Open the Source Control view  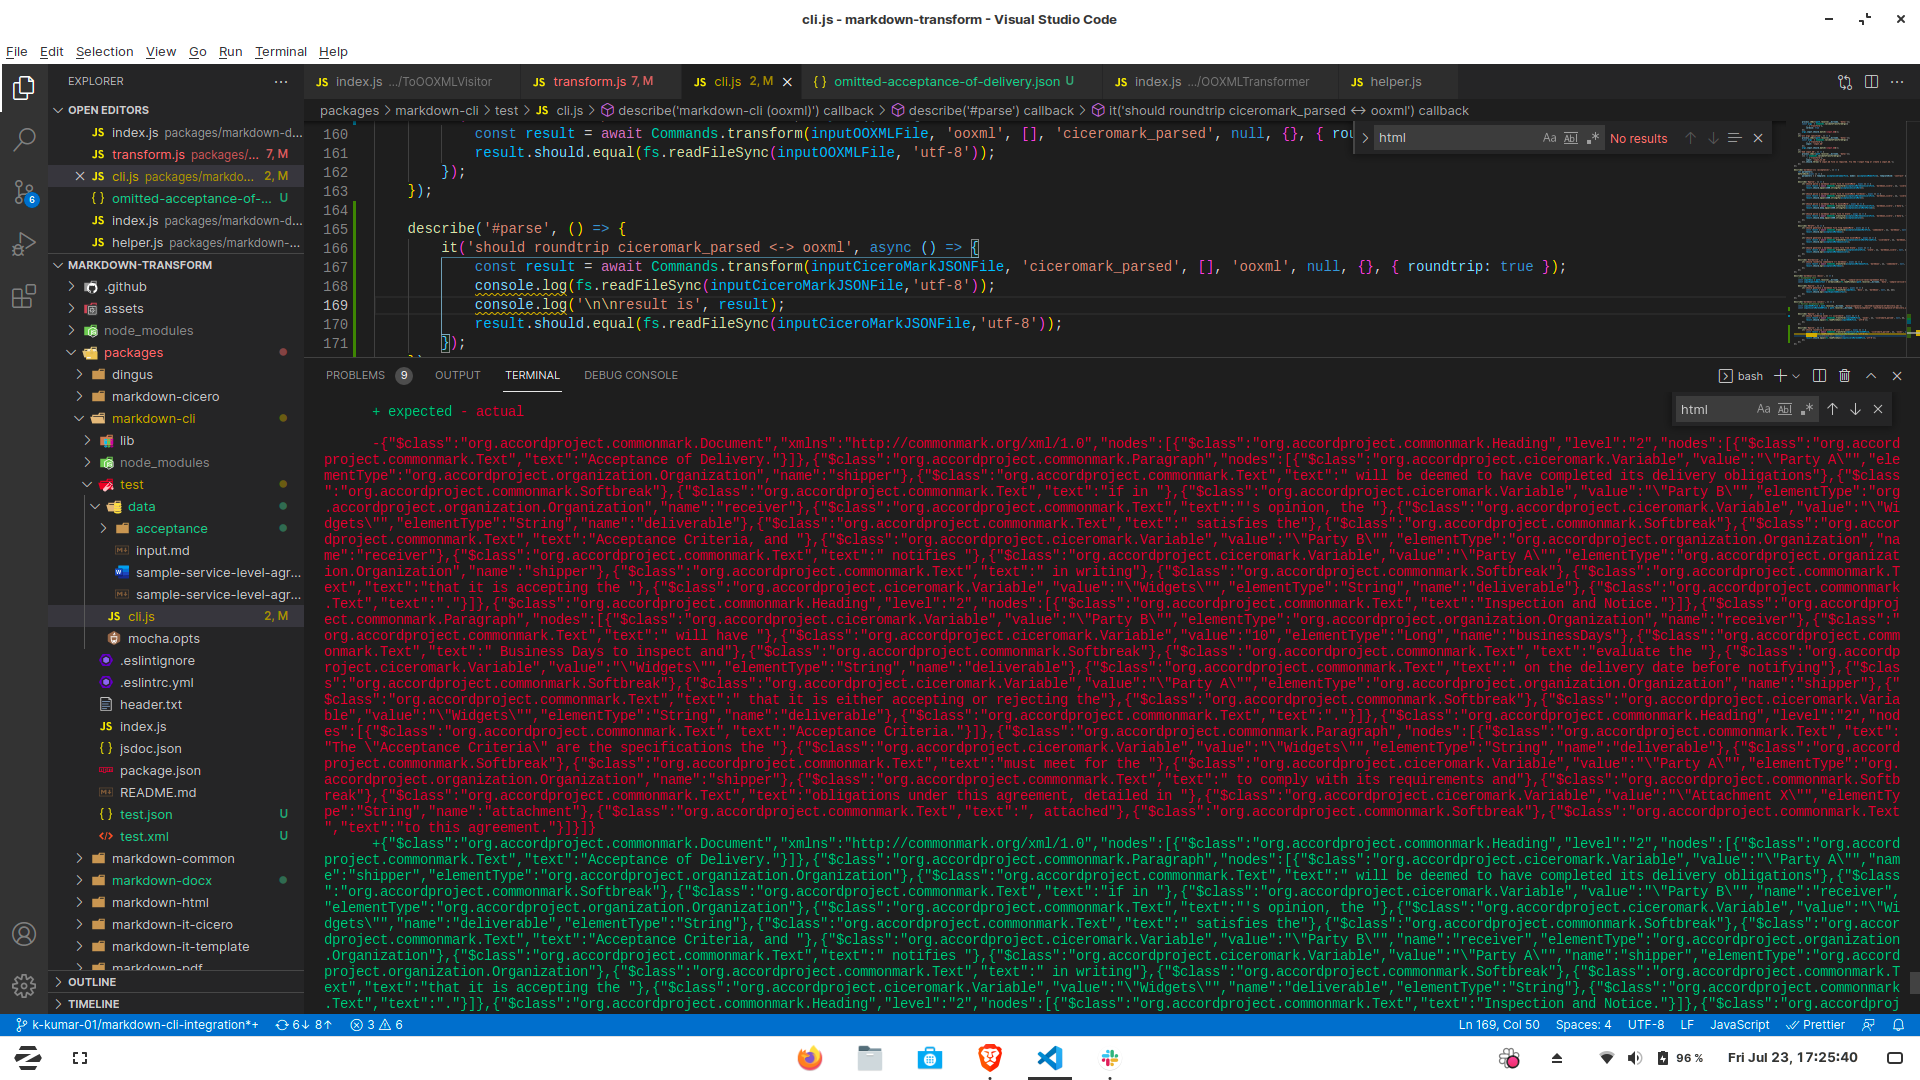[x=24, y=192]
